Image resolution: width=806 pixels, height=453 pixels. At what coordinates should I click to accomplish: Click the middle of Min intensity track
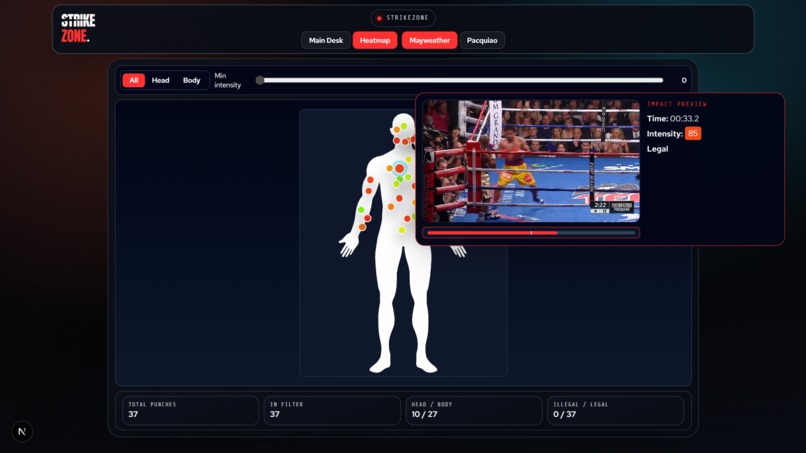[x=461, y=80]
